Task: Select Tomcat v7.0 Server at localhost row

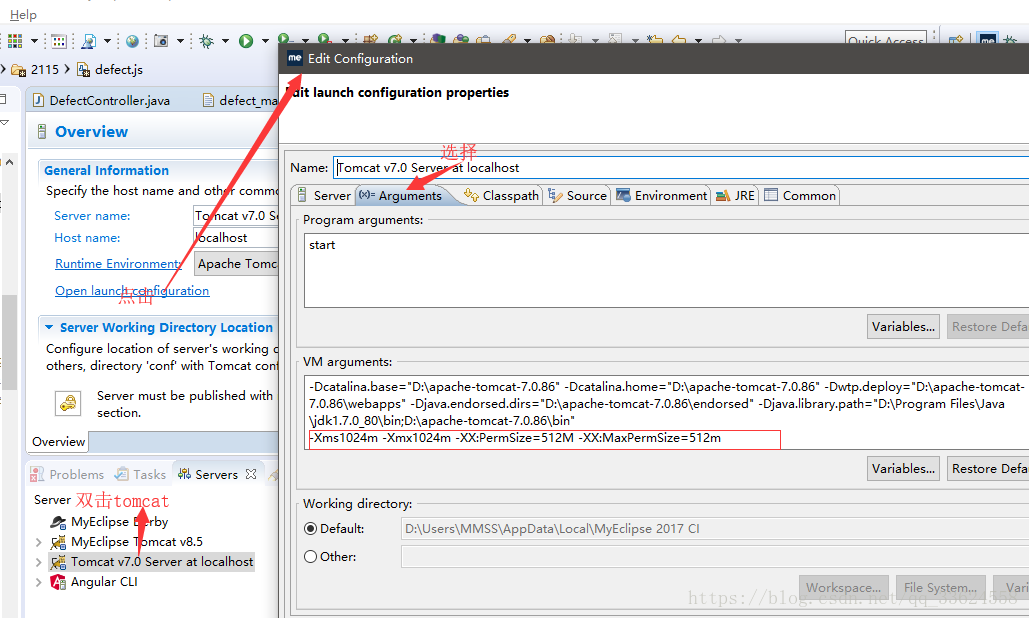Action: coord(151,562)
